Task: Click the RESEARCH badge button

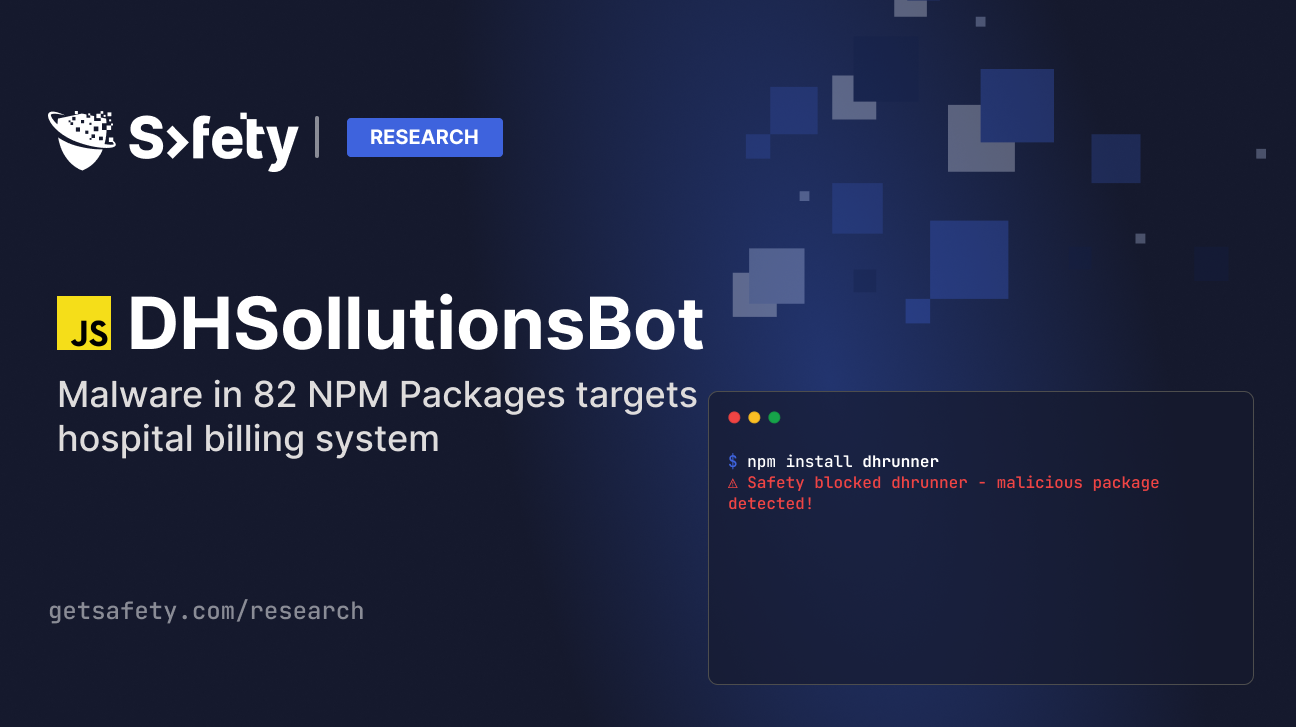Action: [425, 137]
